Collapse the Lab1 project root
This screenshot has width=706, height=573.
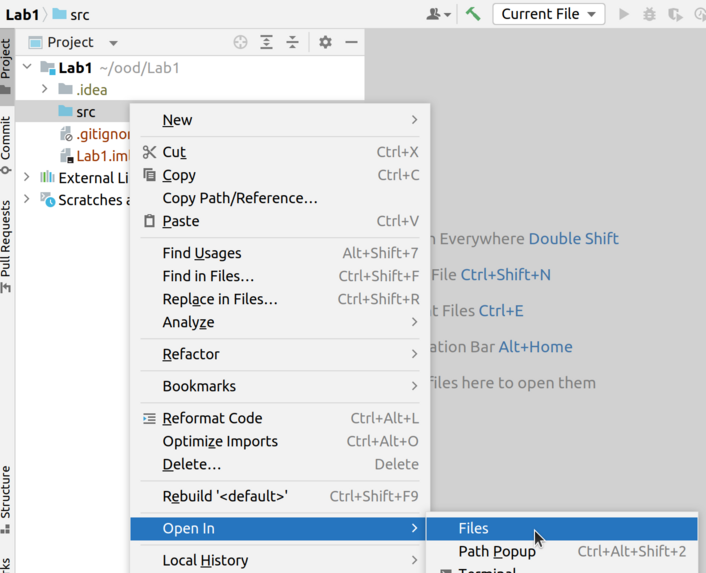pyautogui.click(x=28, y=68)
